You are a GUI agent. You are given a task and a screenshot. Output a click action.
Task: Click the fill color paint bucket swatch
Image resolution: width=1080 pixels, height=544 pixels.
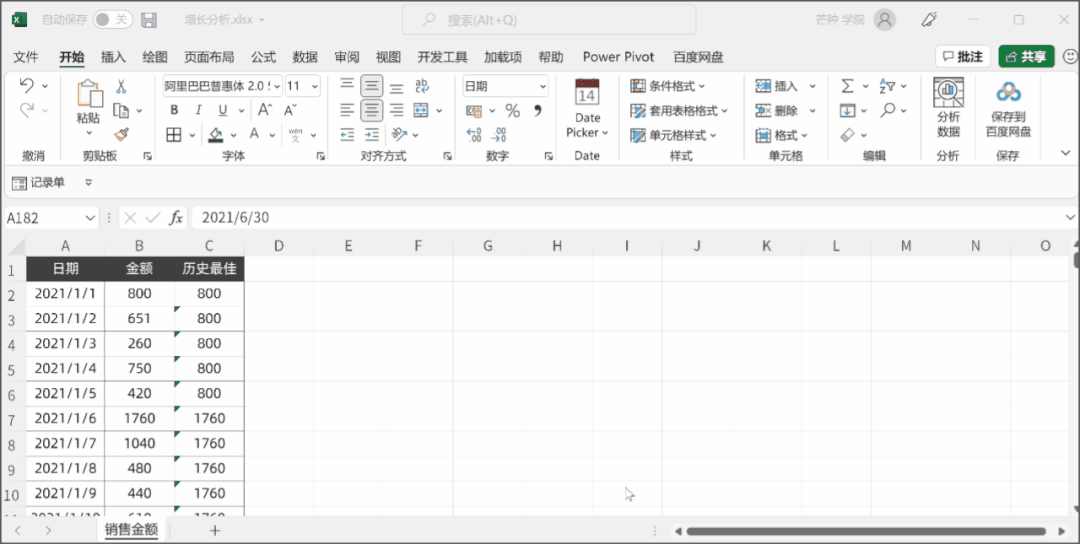(x=216, y=134)
